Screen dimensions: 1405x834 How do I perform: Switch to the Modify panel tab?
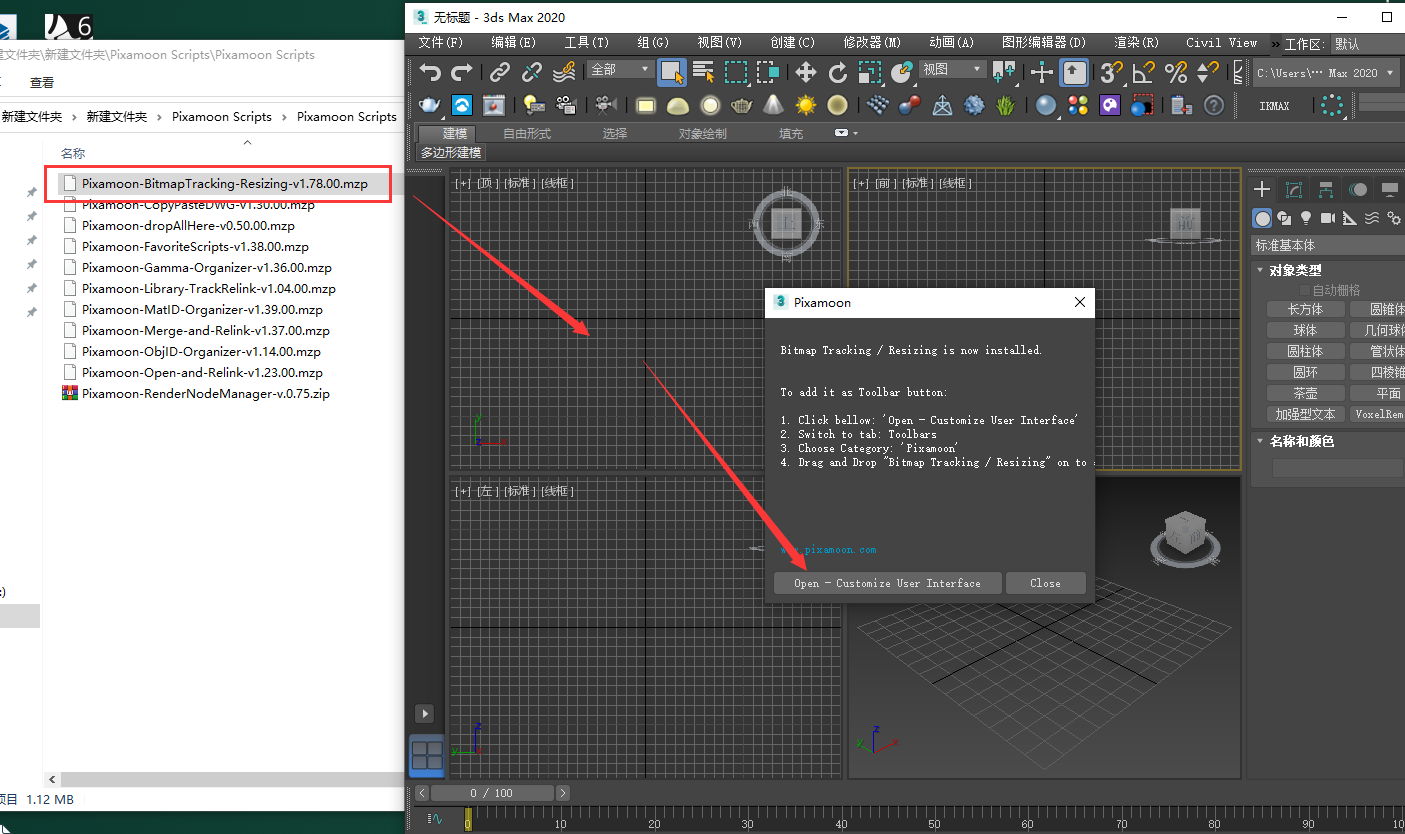(1294, 190)
